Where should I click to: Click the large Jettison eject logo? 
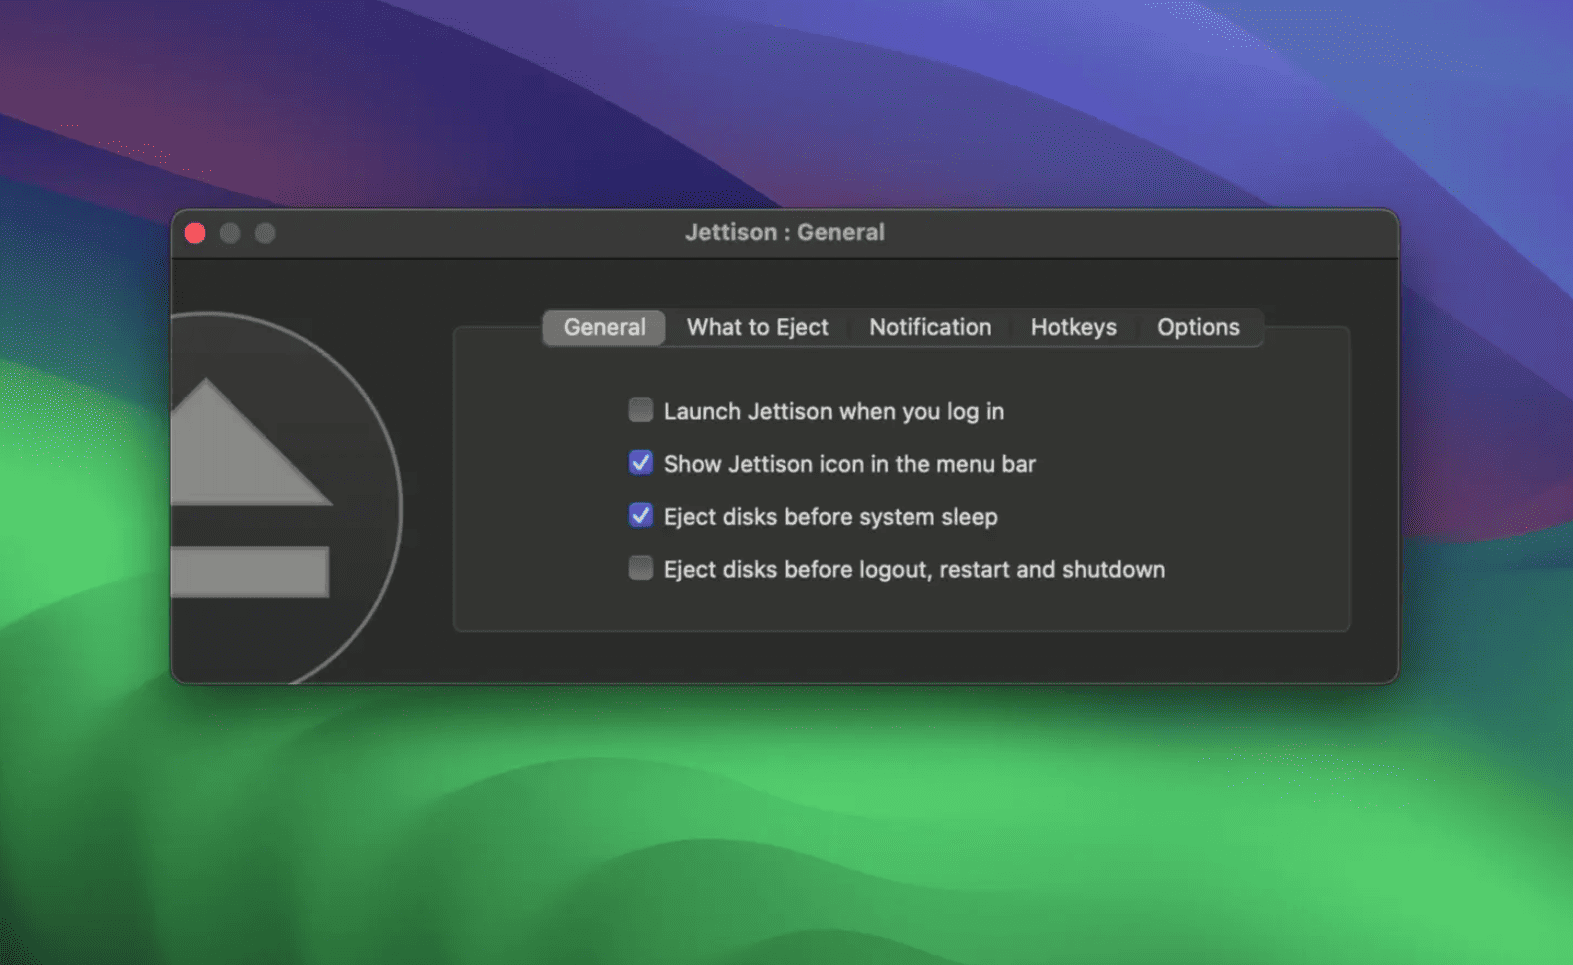(285, 498)
